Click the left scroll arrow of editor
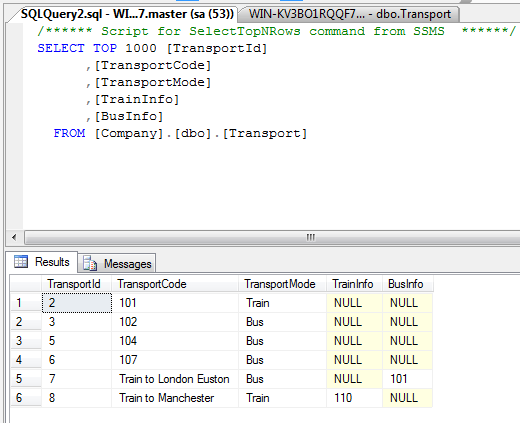 click(14, 238)
